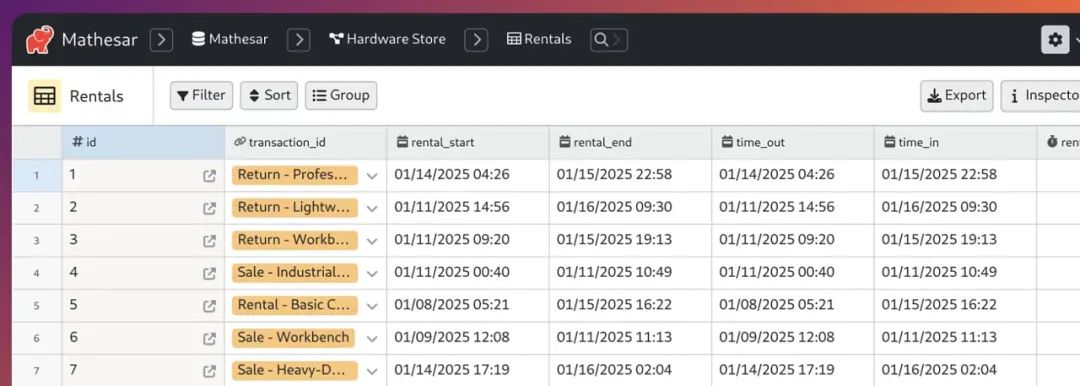Open dropdown for Sale - Industrial... transaction

pos(372,274)
